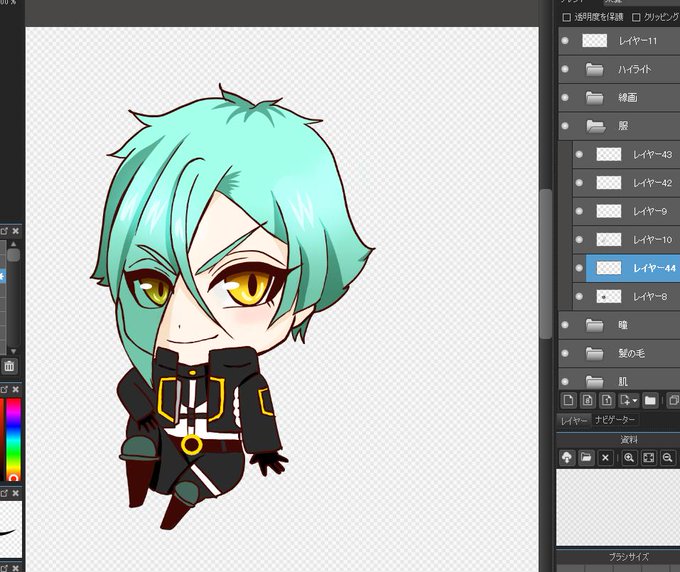Screen dimensions: 680x572
Task: Collapse the open 服 folder icon
Action: point(595,126)
